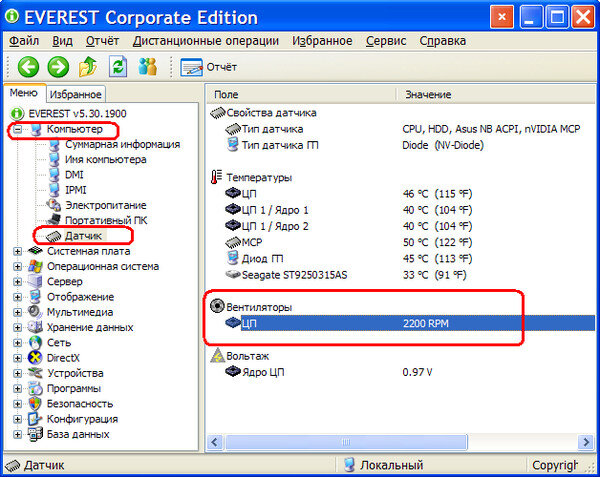Image resolution: width=600 pixels, height=477 pixels.
Task: Click the Безопасность shield icon
Action: (35, 404)
